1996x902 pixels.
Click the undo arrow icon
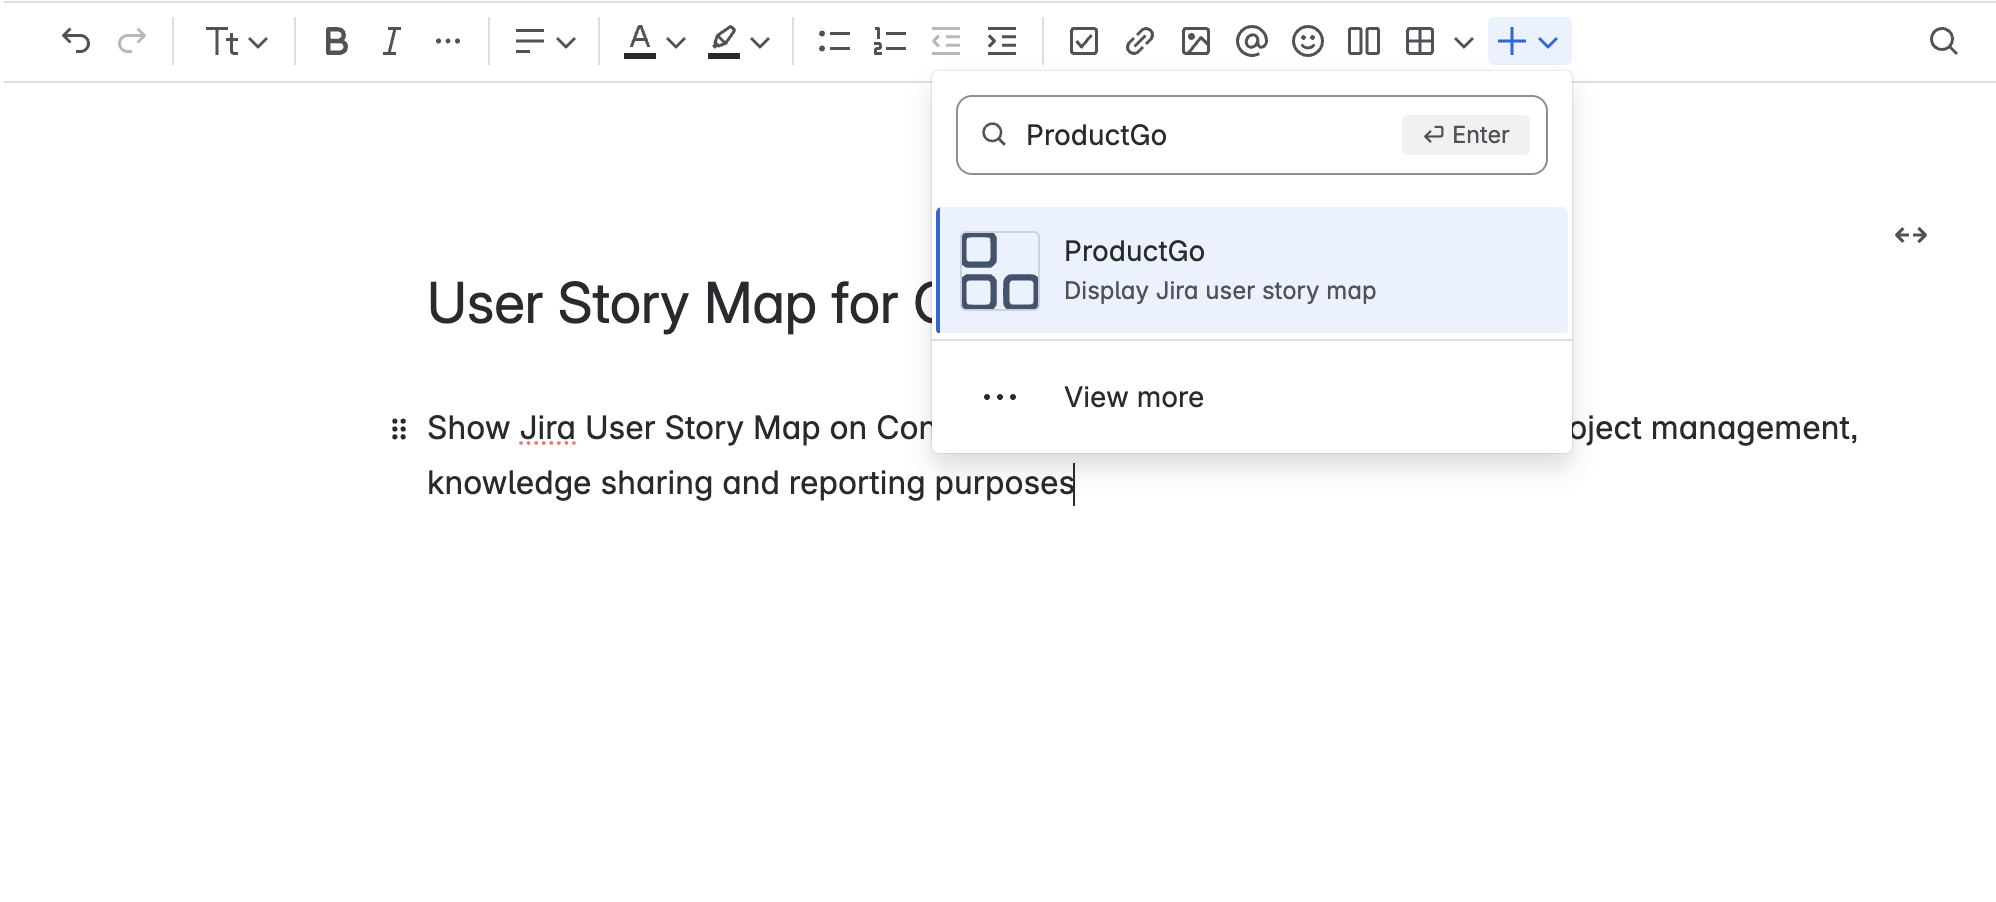point(76,41)
